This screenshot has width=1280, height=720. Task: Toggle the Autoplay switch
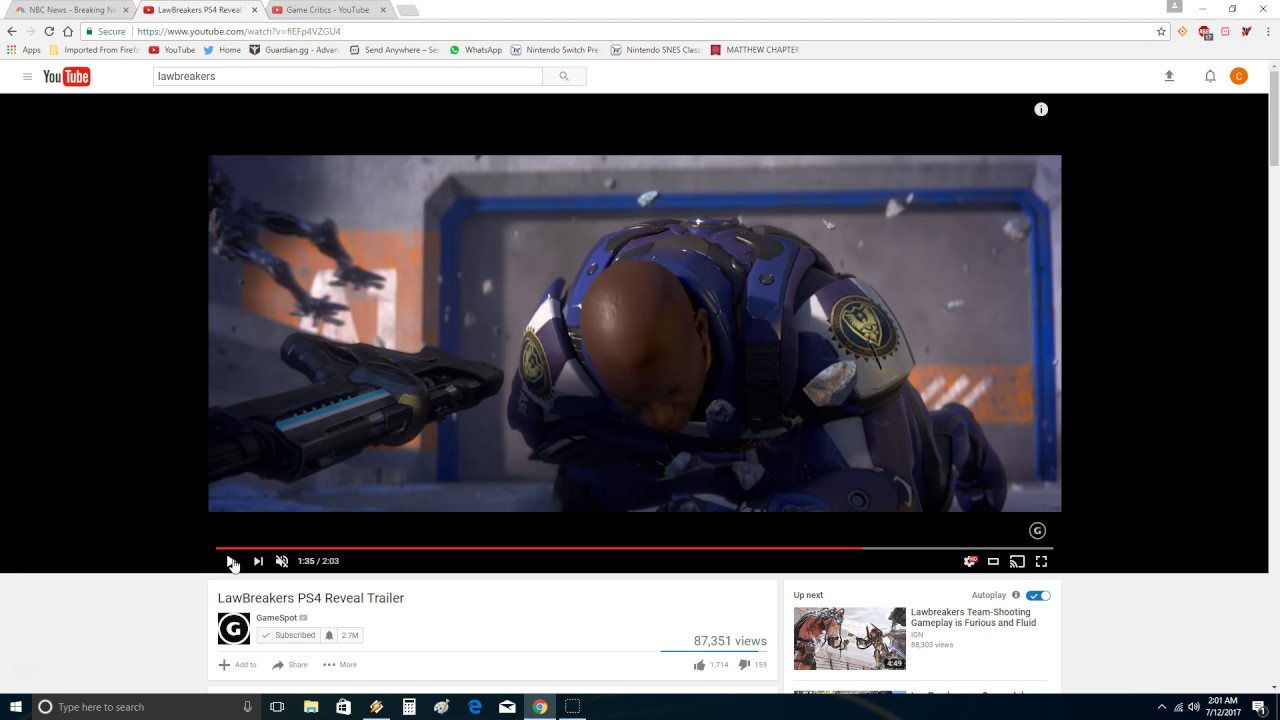[1039, 595]
